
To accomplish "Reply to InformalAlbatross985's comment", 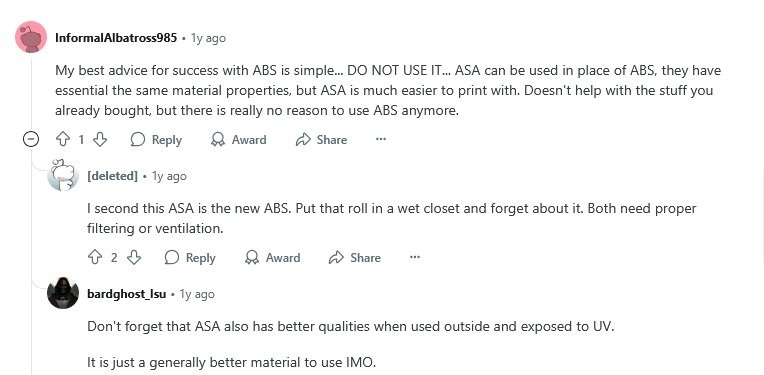I will click(x=156, y=140).
